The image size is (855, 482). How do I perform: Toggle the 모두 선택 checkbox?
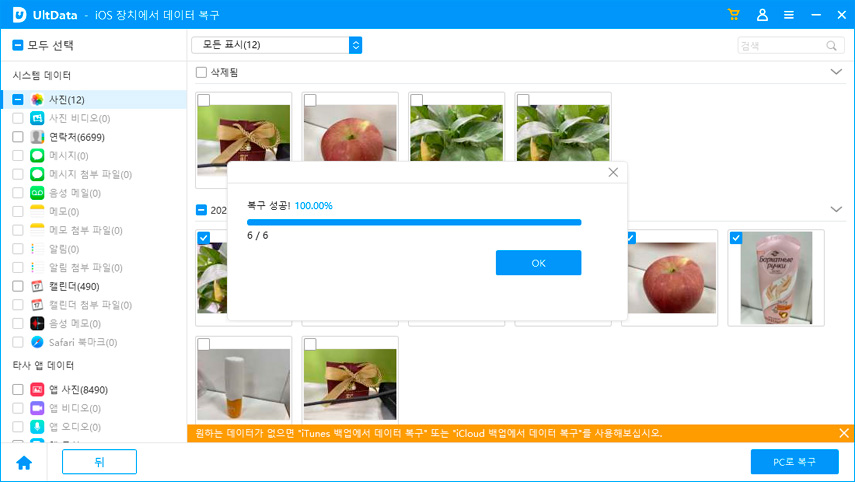tap(17, 45)
